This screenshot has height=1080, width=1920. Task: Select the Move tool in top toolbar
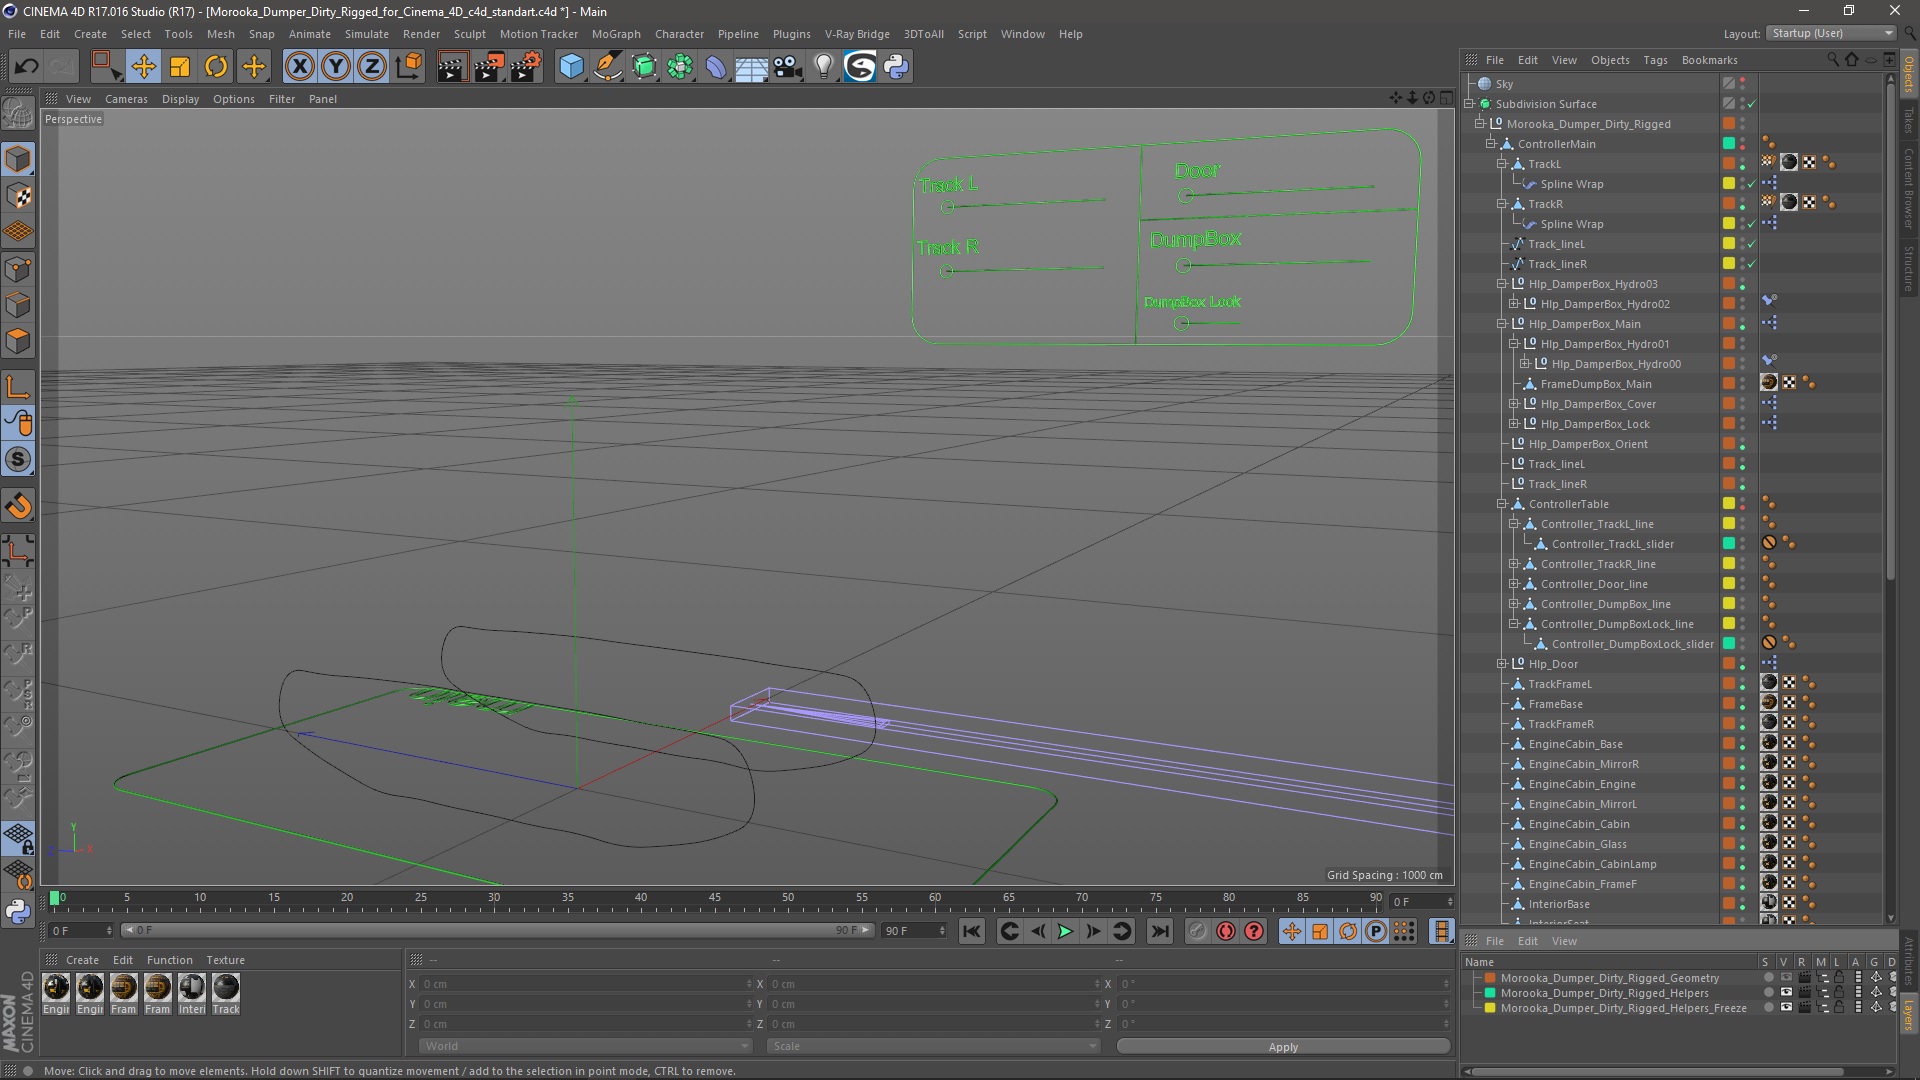point(143,67)
